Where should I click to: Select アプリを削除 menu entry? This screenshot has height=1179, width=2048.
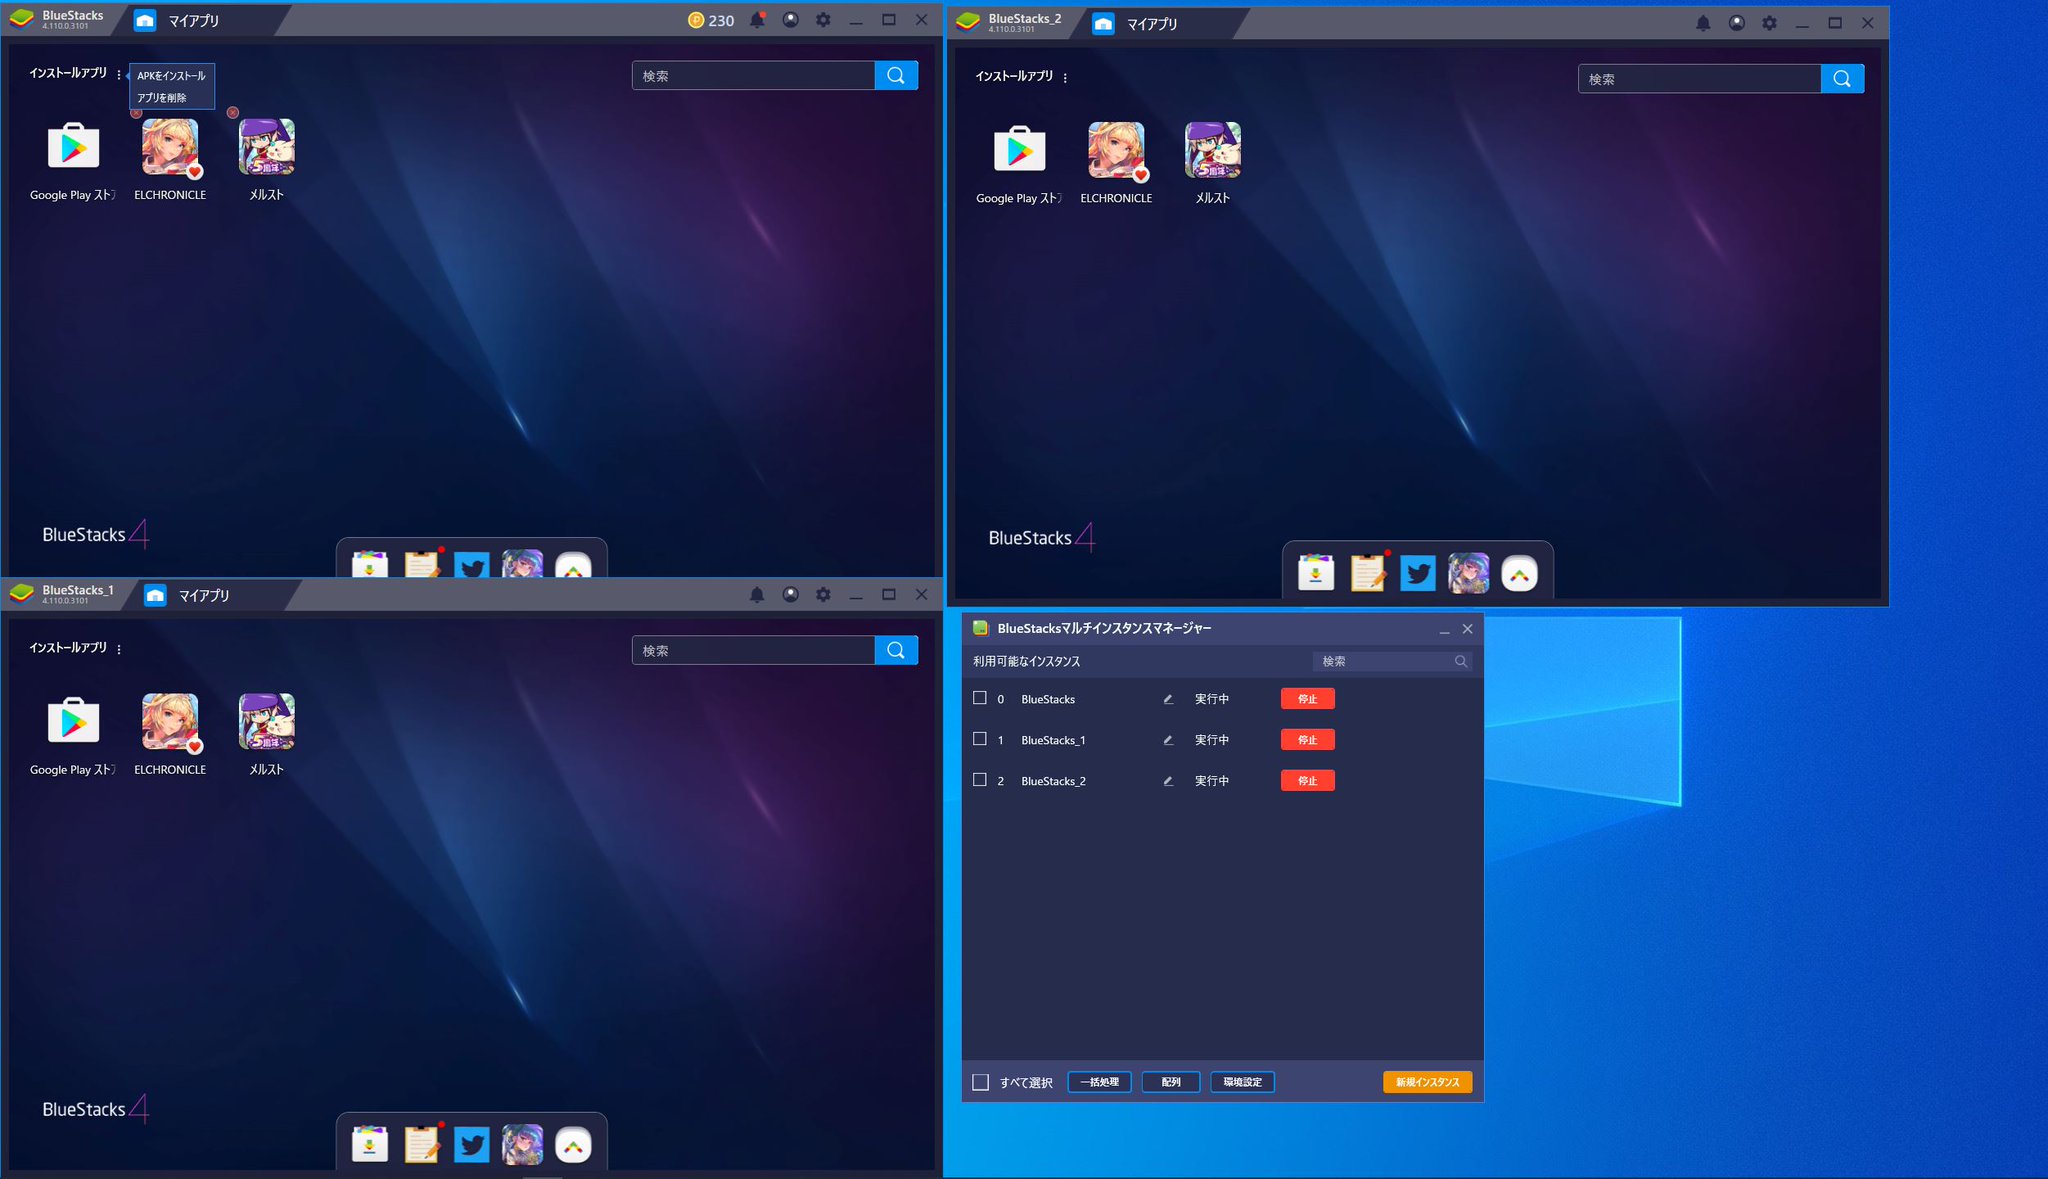point(162,98)
